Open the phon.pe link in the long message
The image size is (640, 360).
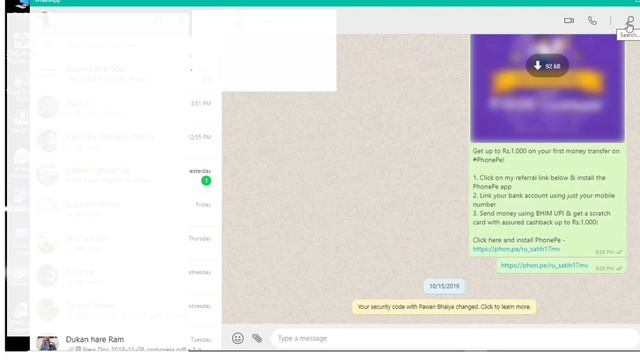(516, 249)
